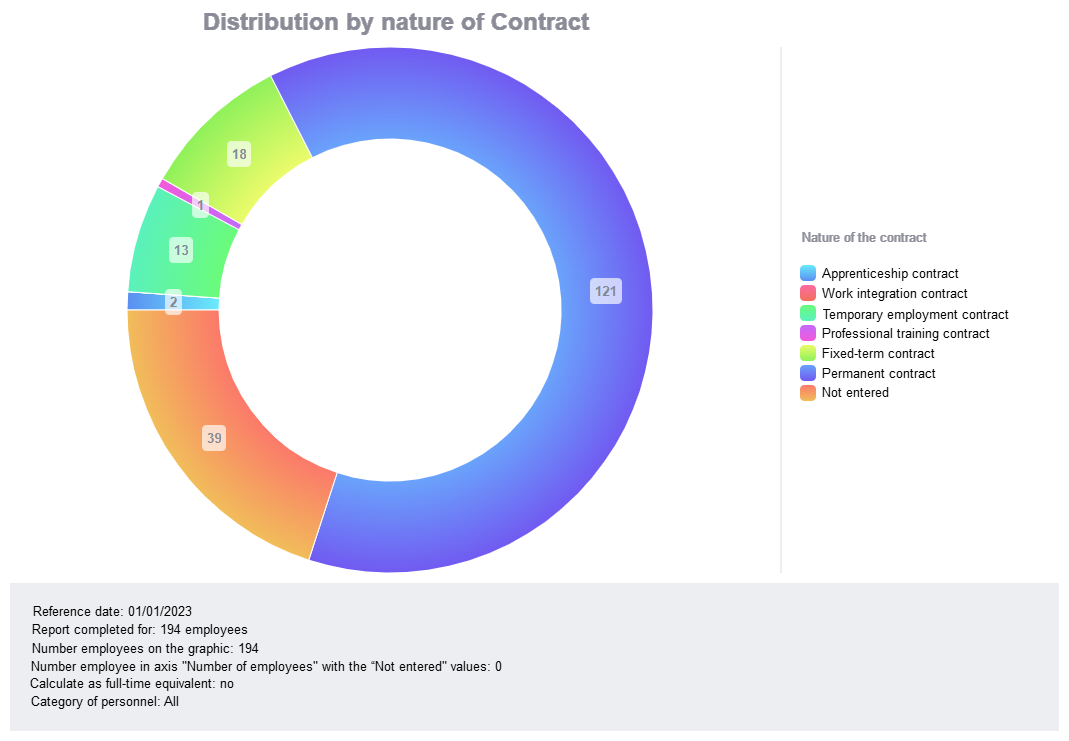Click the Apprenticeship contract legend color swatch

(x=808, y=273)
